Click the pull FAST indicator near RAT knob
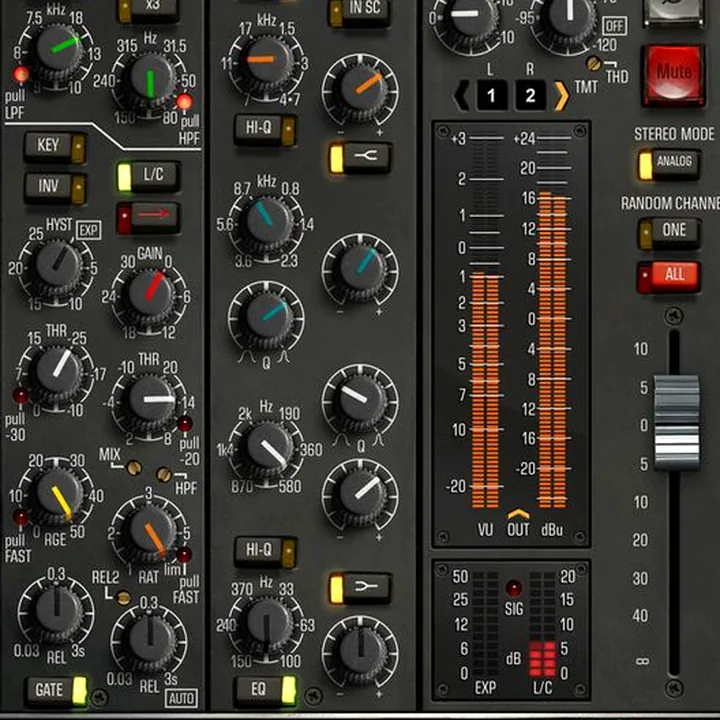The height and width of the screenshot is (720, 720). coord(184,555)
